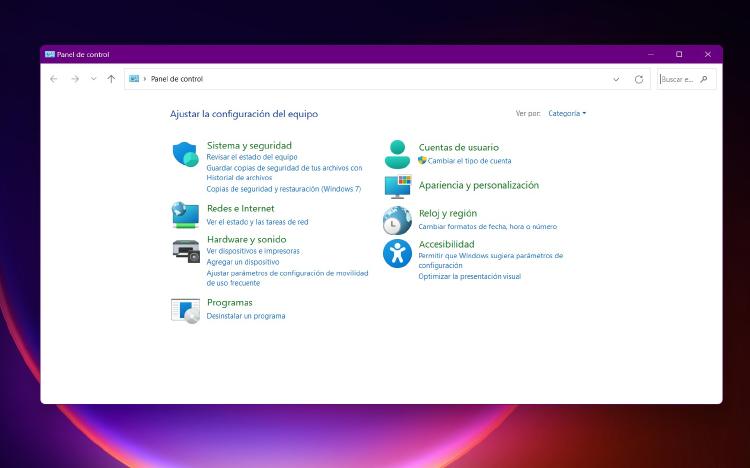The width and height of the screenshot is (750, 468).
Task: Go back with the left arrow
Action: coord(54,79)
